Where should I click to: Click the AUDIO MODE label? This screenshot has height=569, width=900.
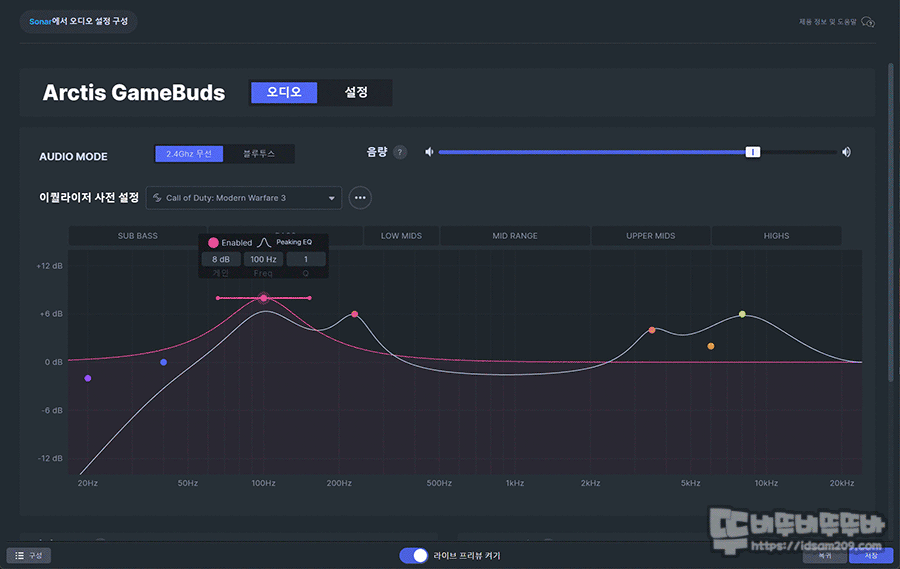click(x=73, y=157)
